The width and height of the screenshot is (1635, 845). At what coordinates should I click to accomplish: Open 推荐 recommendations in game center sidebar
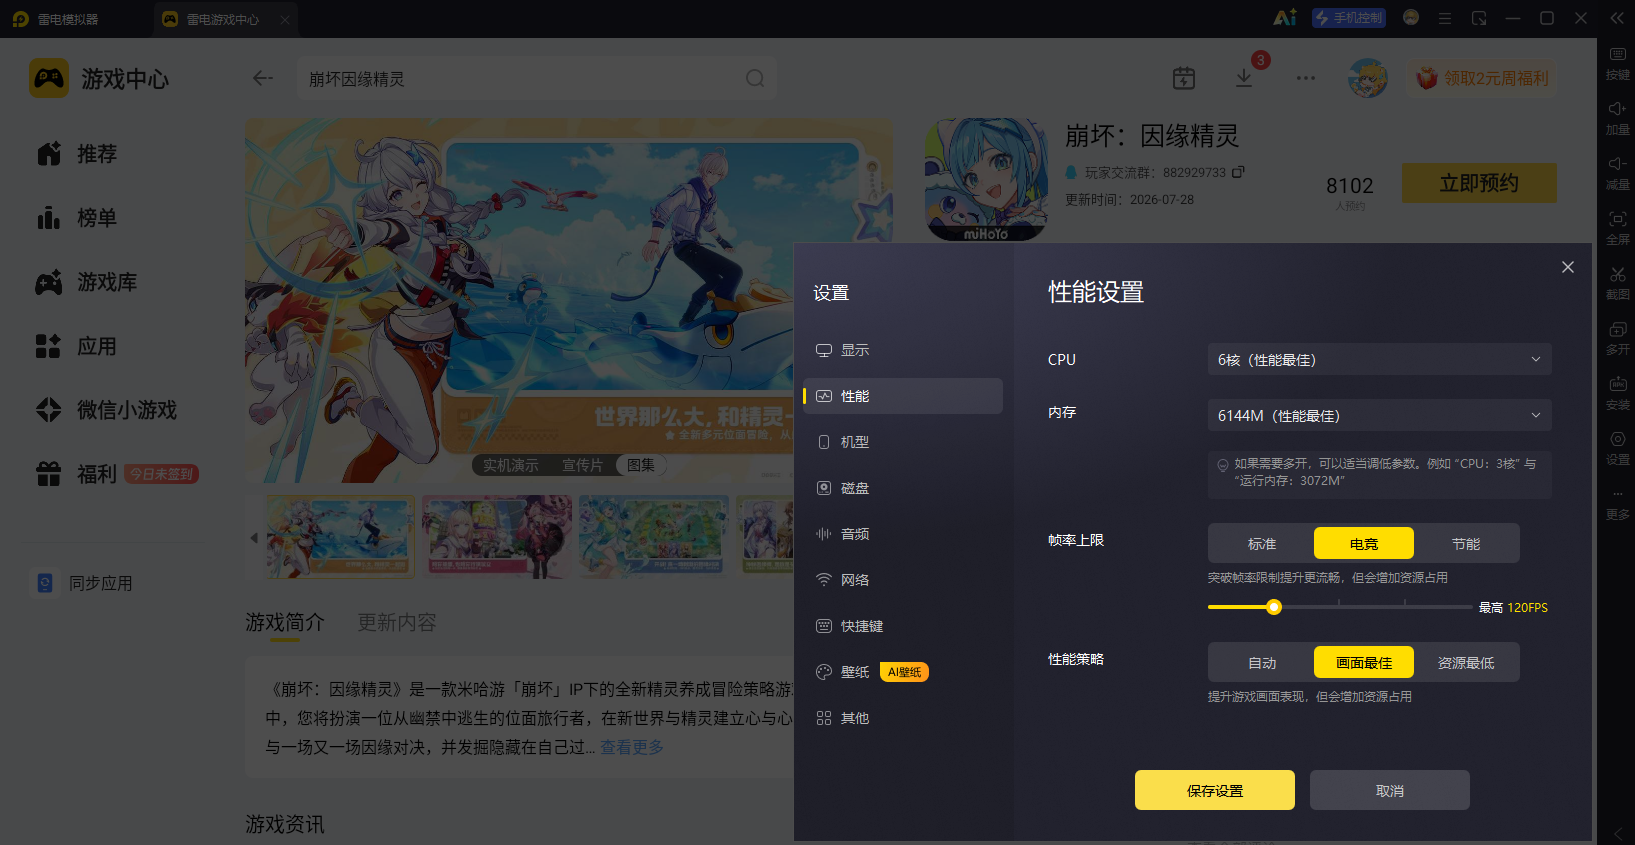[77, 154]
